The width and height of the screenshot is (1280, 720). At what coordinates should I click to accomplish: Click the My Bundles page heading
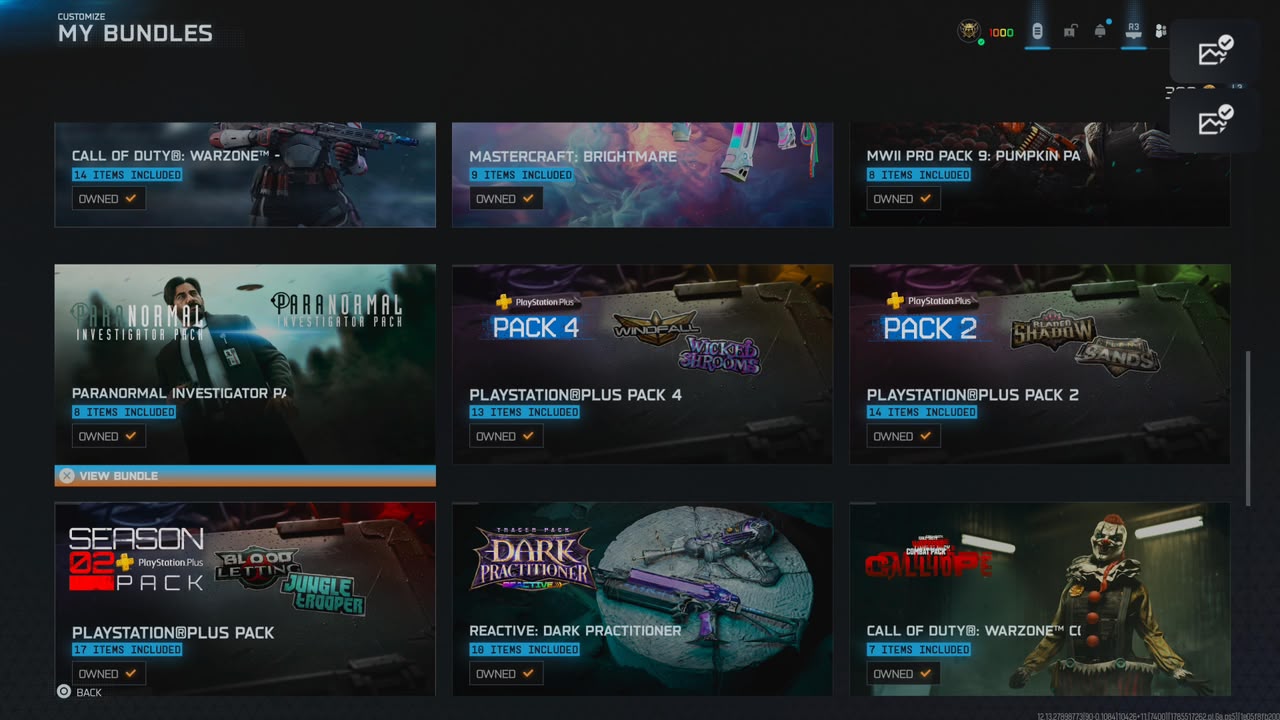[x=135, y=33]
